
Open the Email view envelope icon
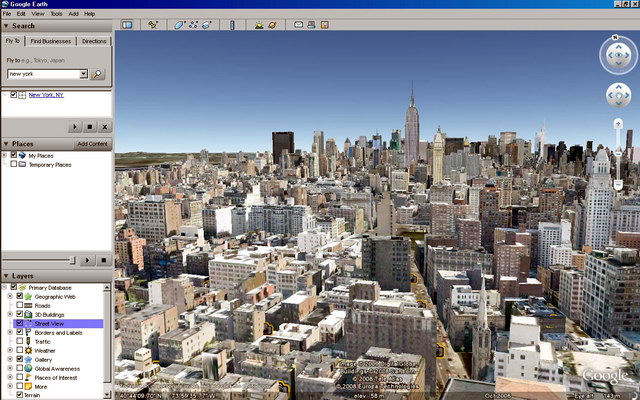point(299,25)
